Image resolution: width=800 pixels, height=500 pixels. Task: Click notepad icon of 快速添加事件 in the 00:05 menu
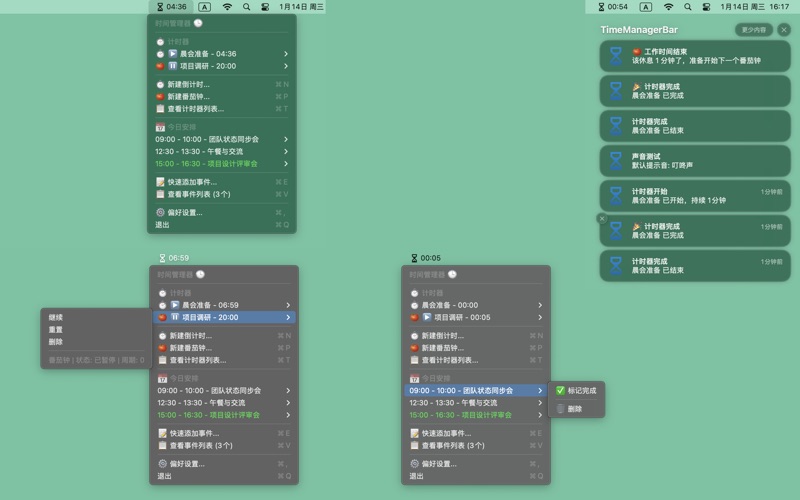pos(414,433)
